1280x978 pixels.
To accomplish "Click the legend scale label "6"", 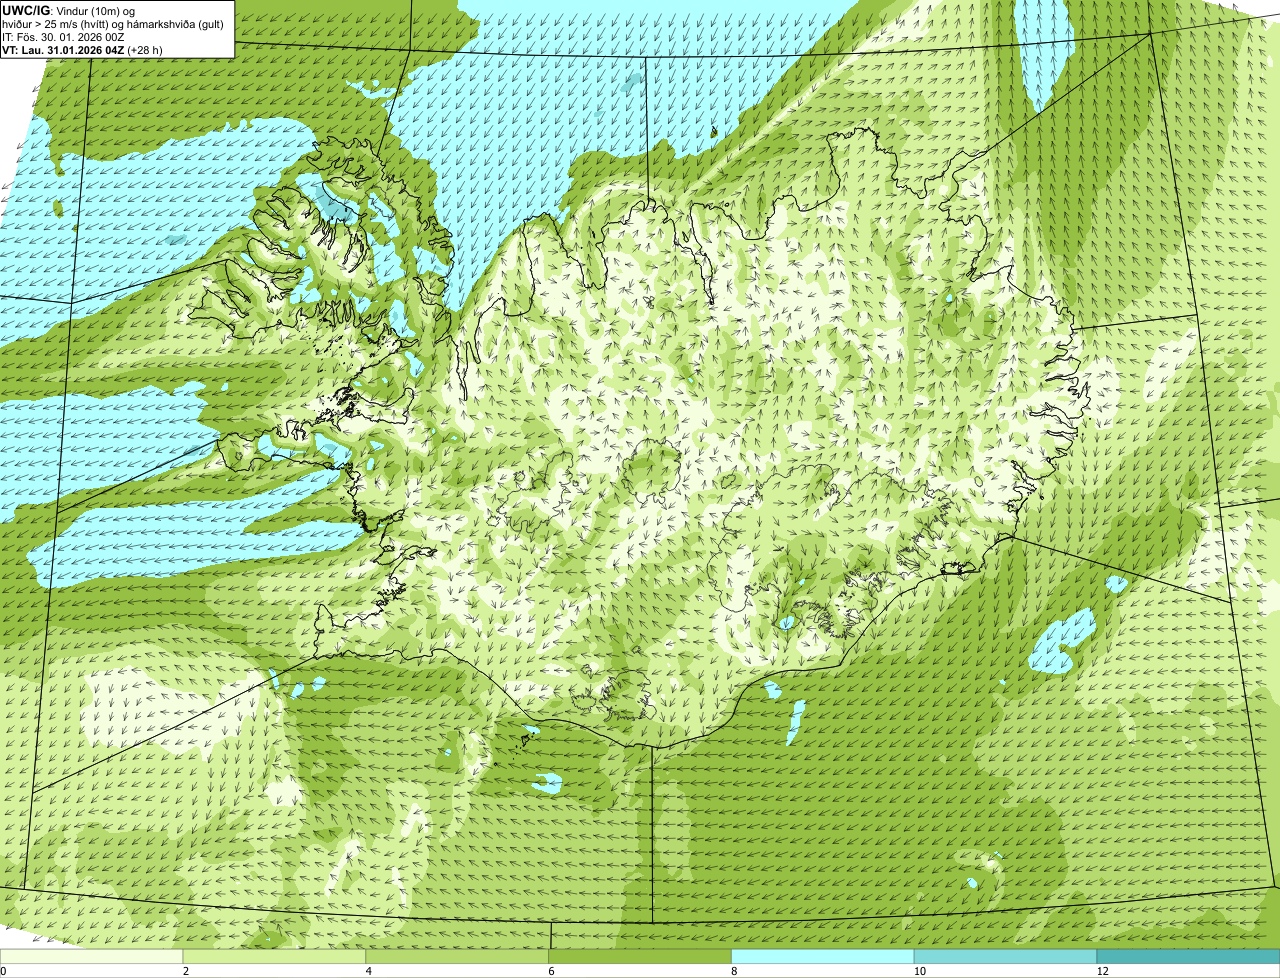I will click(552, 971).
